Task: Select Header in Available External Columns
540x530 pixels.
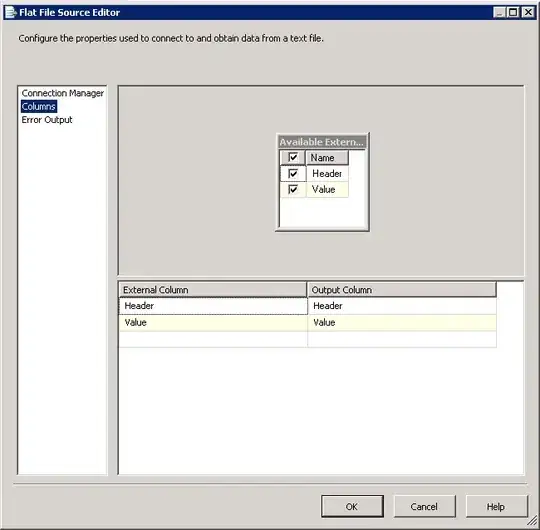Action: 327,174
